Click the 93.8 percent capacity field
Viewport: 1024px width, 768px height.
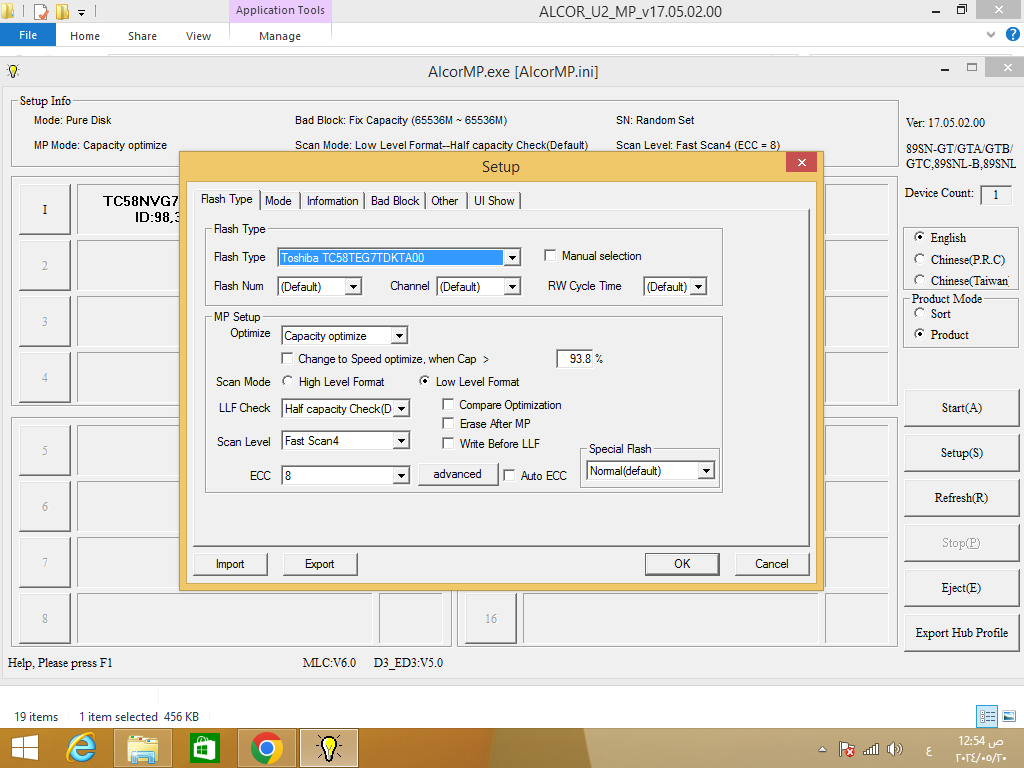[x=575, y=359]
